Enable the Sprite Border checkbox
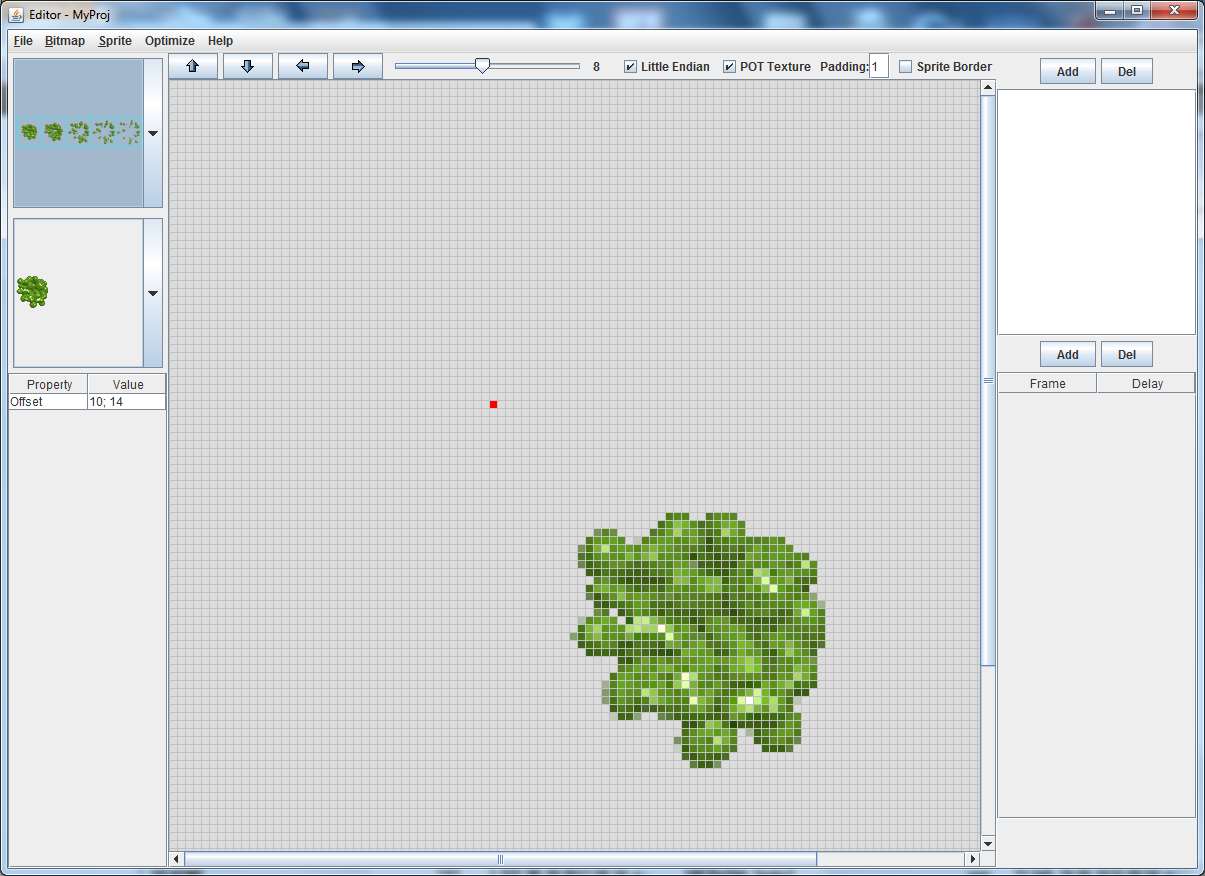This screenshot has width=1205, height=876. [x=905, y=66]
